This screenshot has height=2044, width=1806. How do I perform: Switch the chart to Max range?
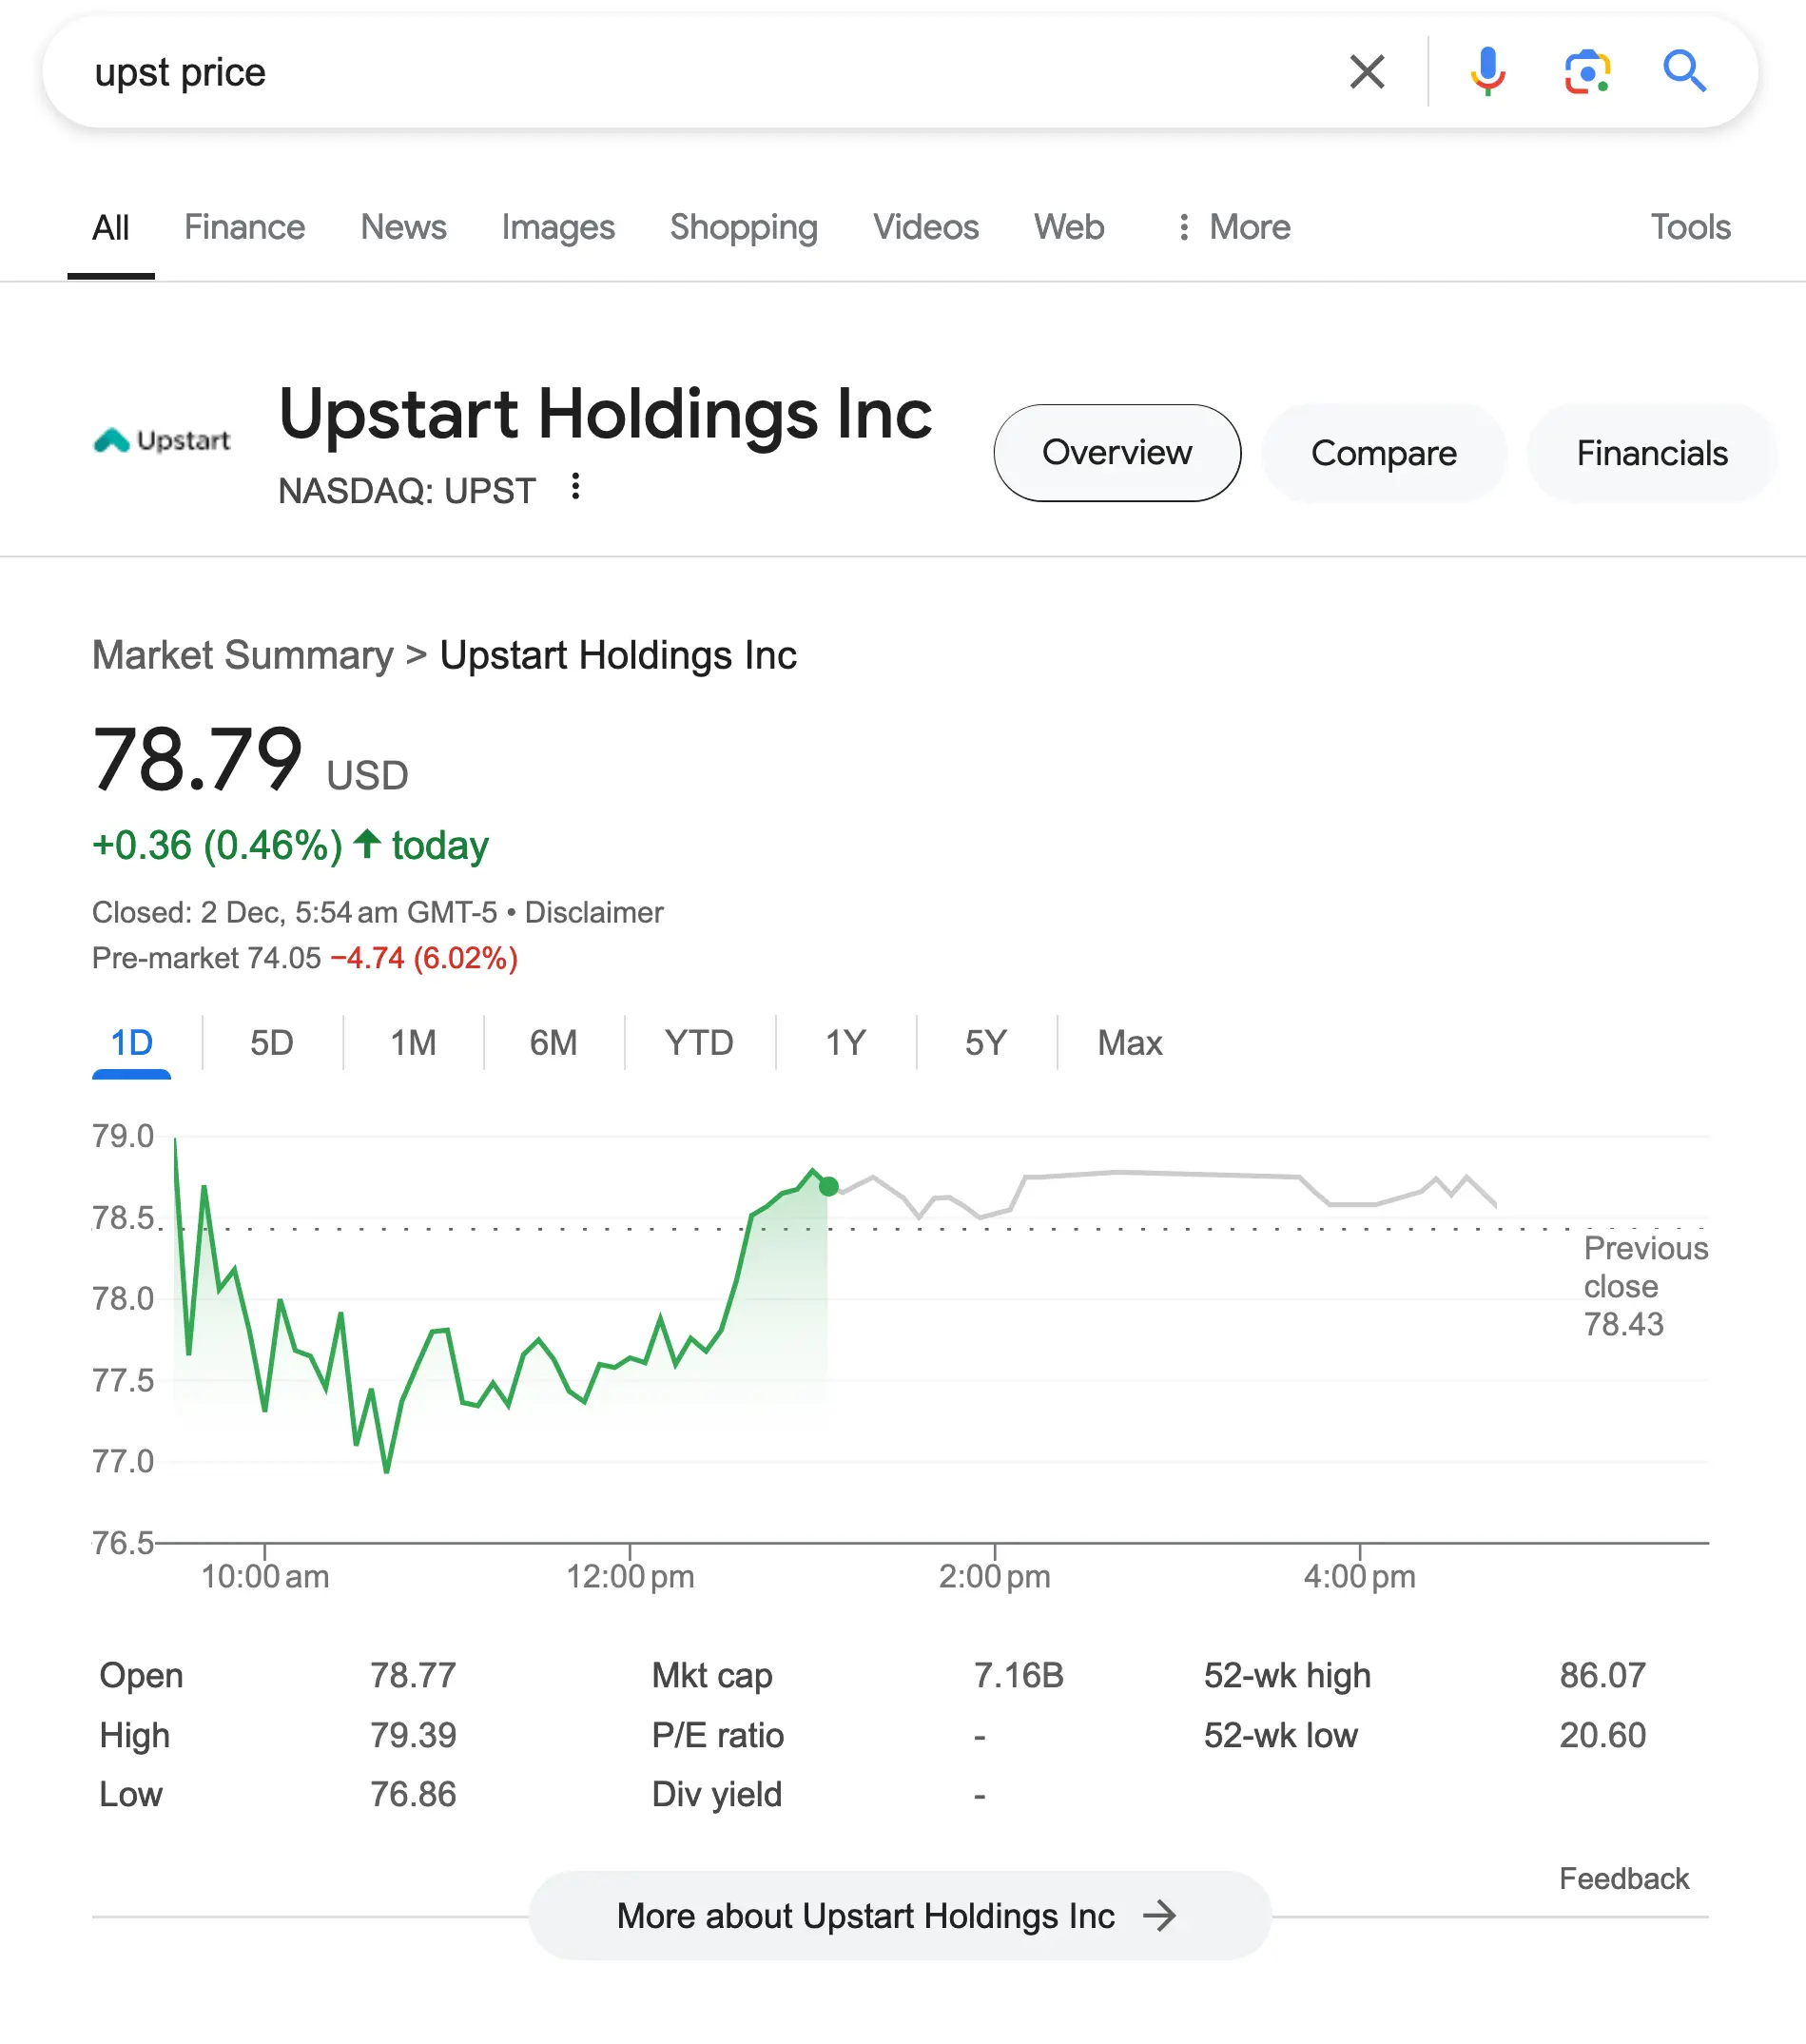point(1130,1043)
